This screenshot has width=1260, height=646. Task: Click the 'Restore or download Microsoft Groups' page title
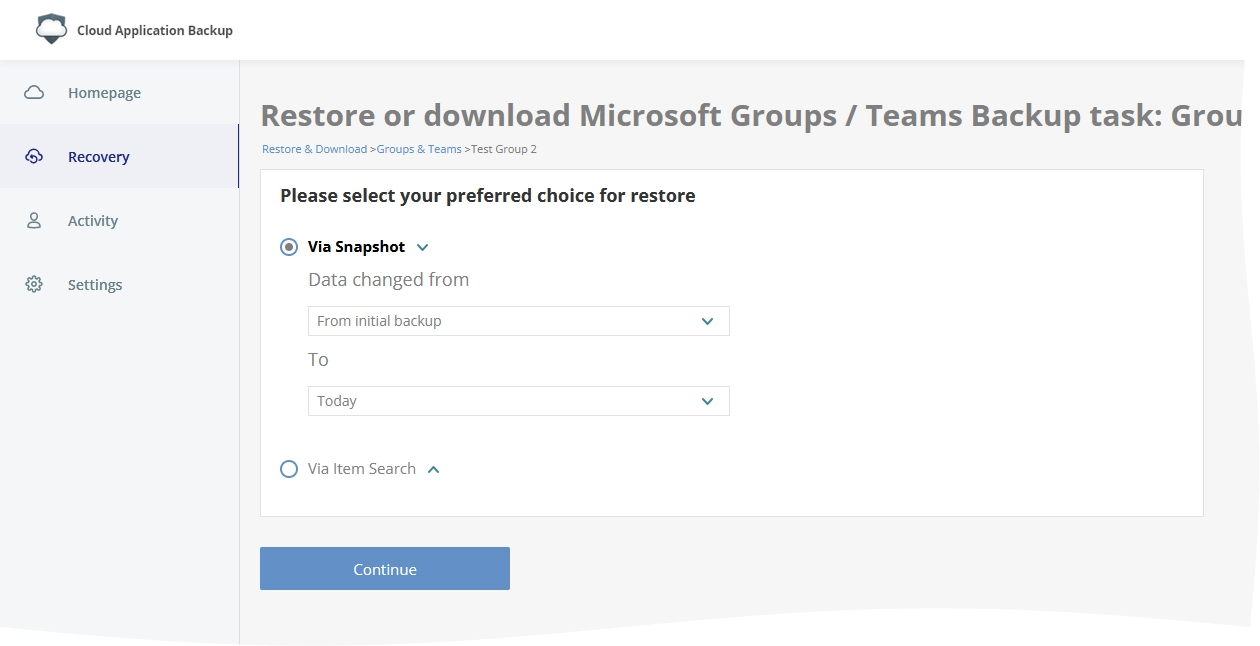751,115
